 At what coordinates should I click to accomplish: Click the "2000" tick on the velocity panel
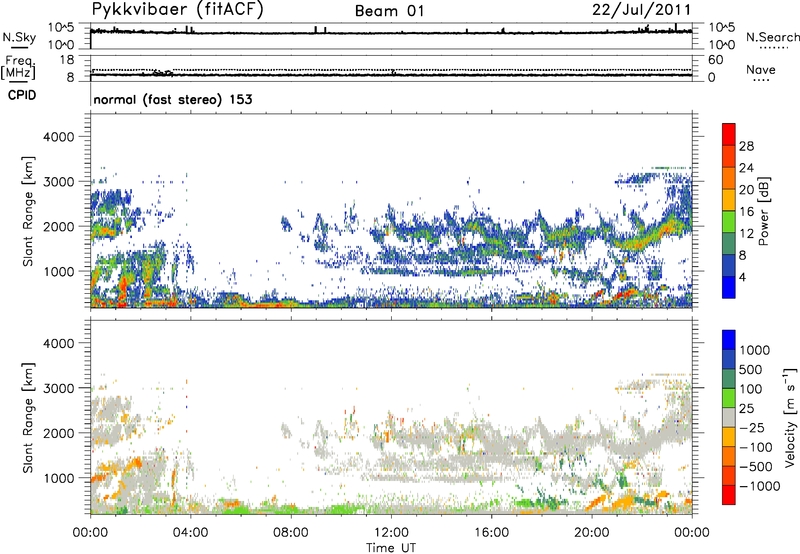[59, 433]
